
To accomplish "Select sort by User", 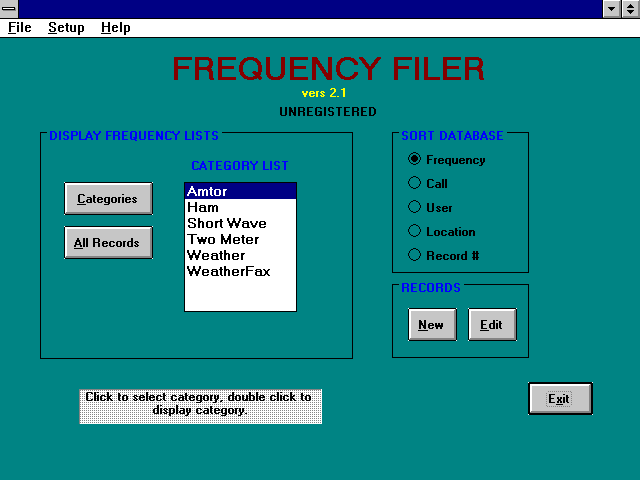I will pos(414,208).
